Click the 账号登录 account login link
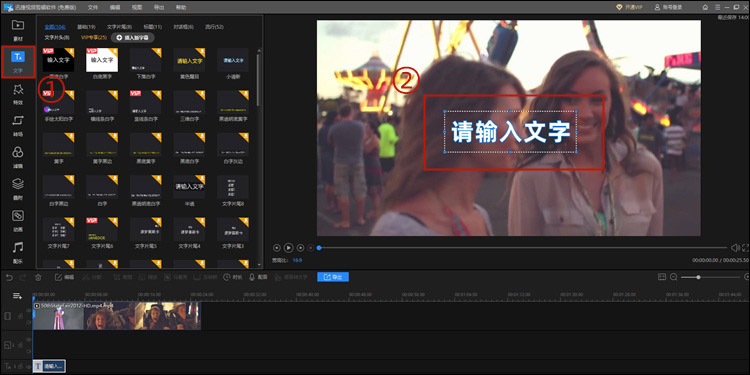 (x=669, y=8)
